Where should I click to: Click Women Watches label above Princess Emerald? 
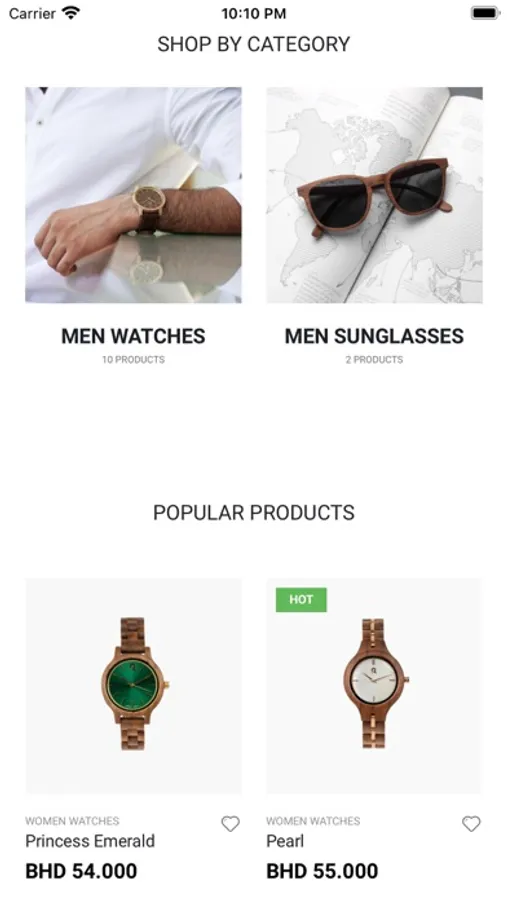click(x=72, y=821)
